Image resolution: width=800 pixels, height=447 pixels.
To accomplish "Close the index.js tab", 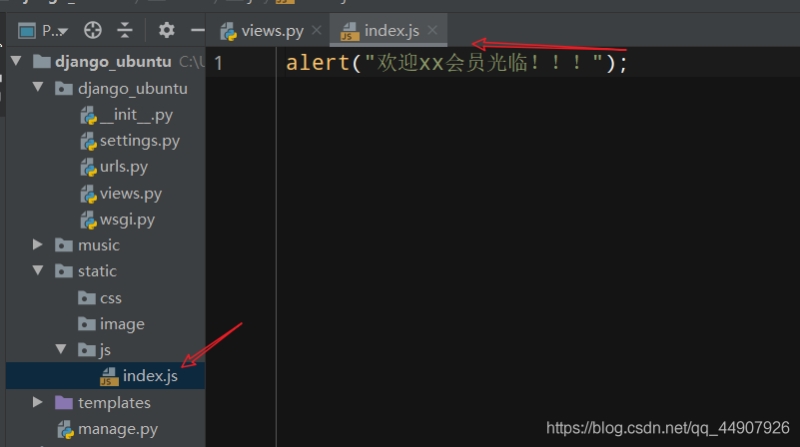I will point(432,31).
